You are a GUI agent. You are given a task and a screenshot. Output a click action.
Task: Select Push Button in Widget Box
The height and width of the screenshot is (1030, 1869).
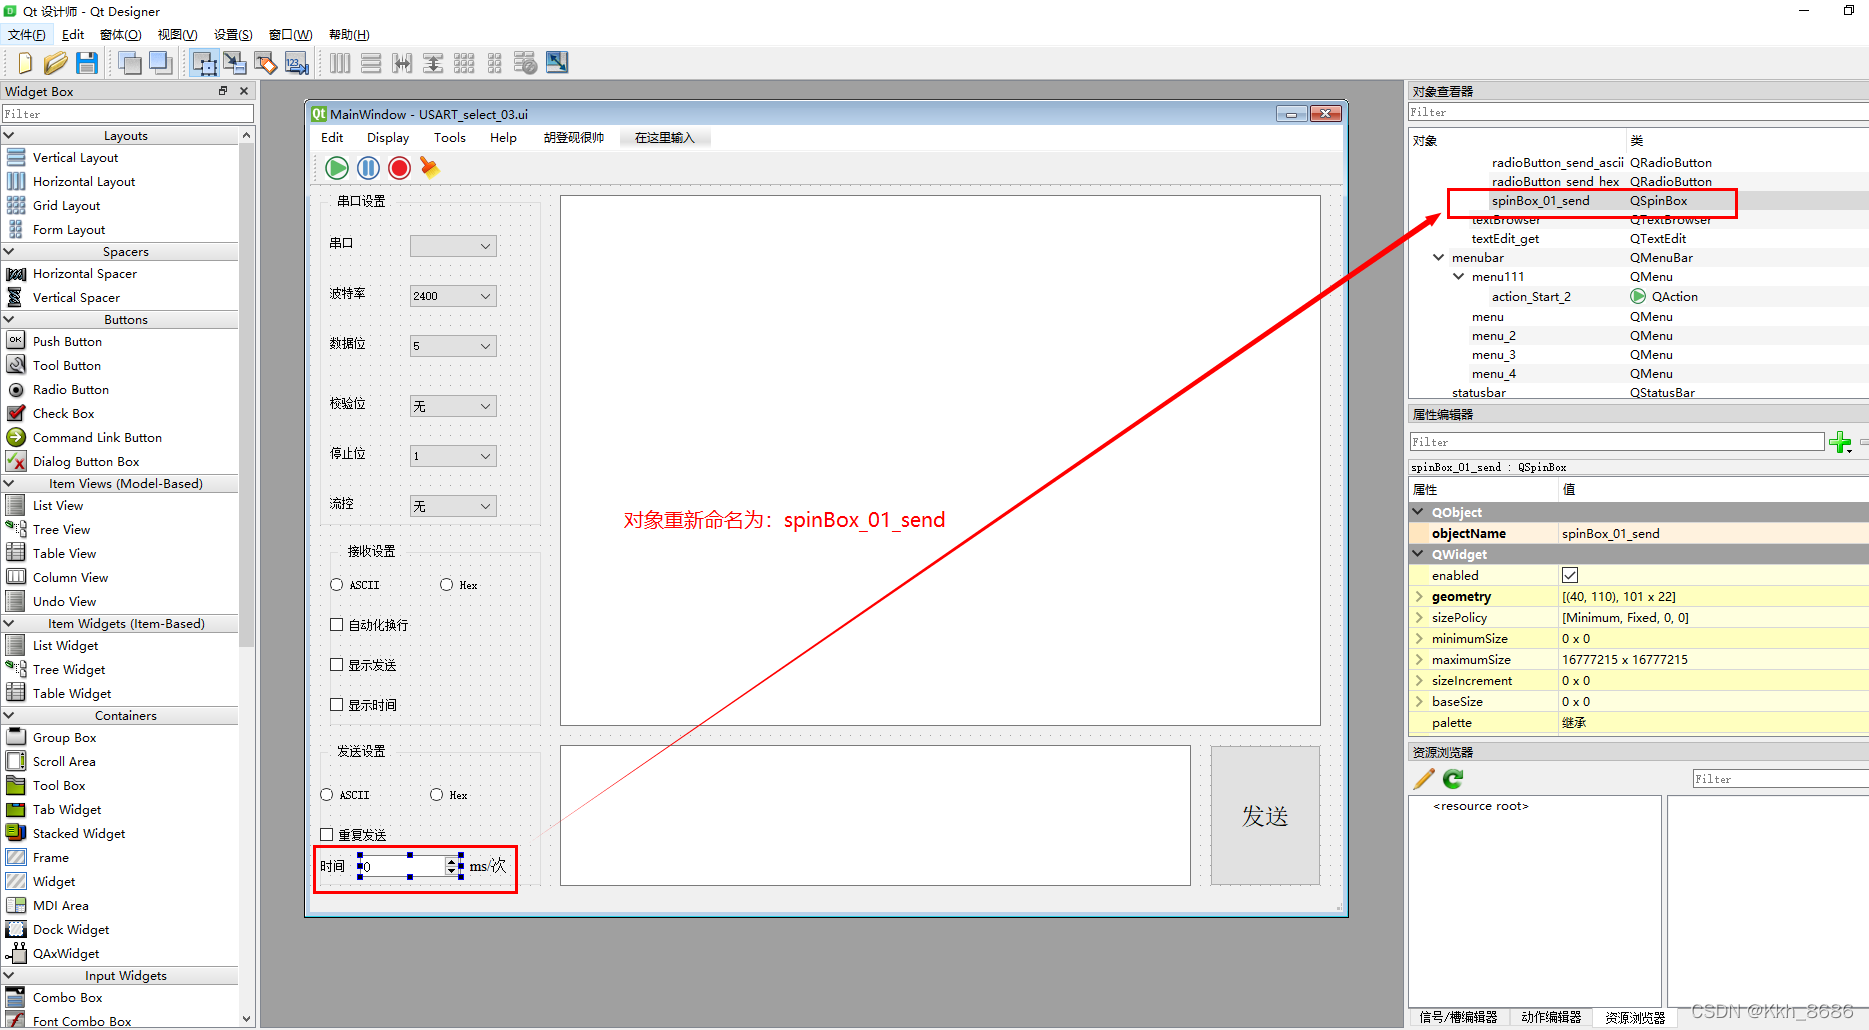pyautogui.click(x=67, y=342)
